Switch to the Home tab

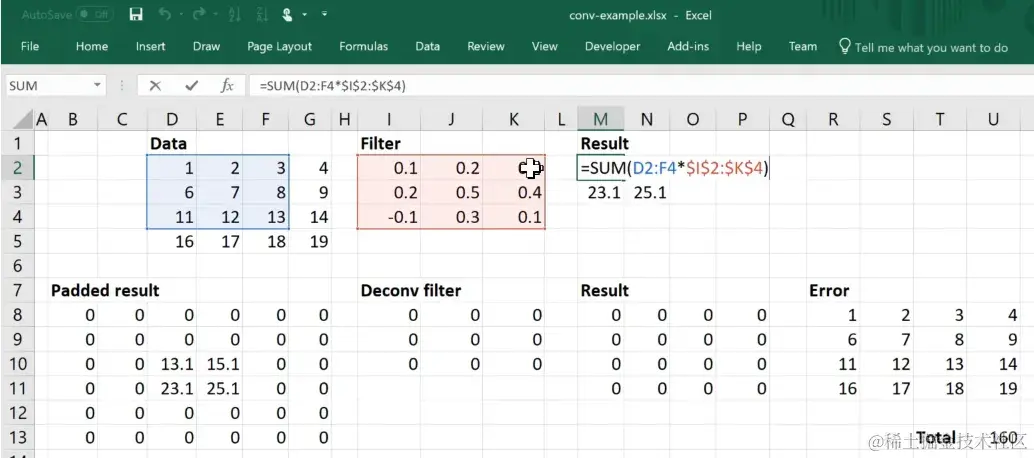point(92,46)
